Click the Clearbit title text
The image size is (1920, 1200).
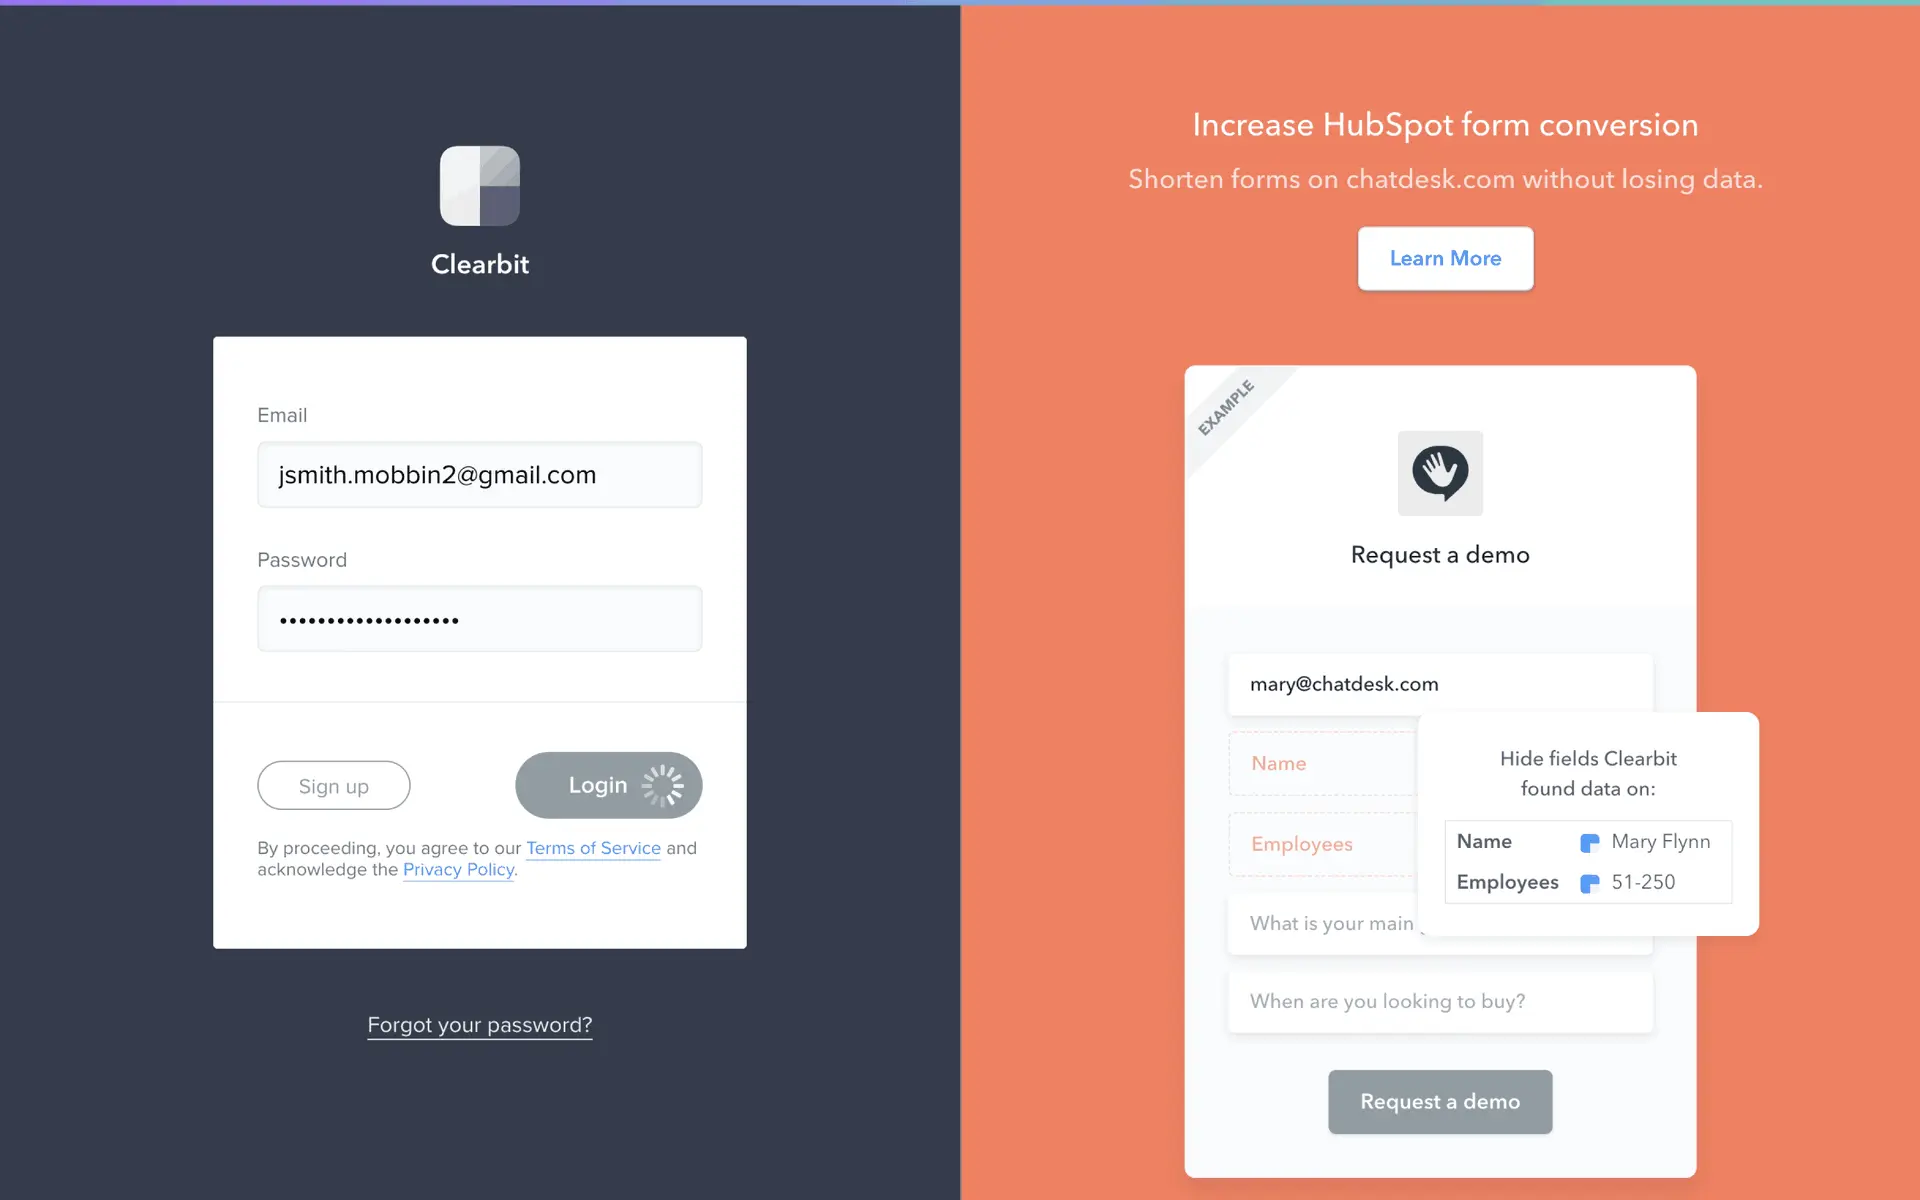click(x=480, y=264)
